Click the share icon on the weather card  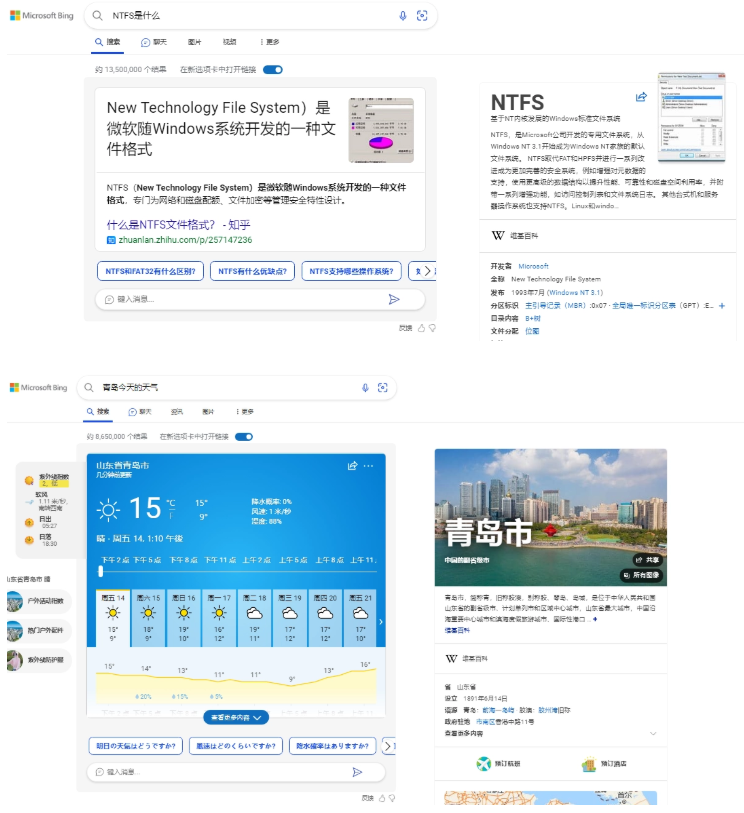(x=353, y=466)
